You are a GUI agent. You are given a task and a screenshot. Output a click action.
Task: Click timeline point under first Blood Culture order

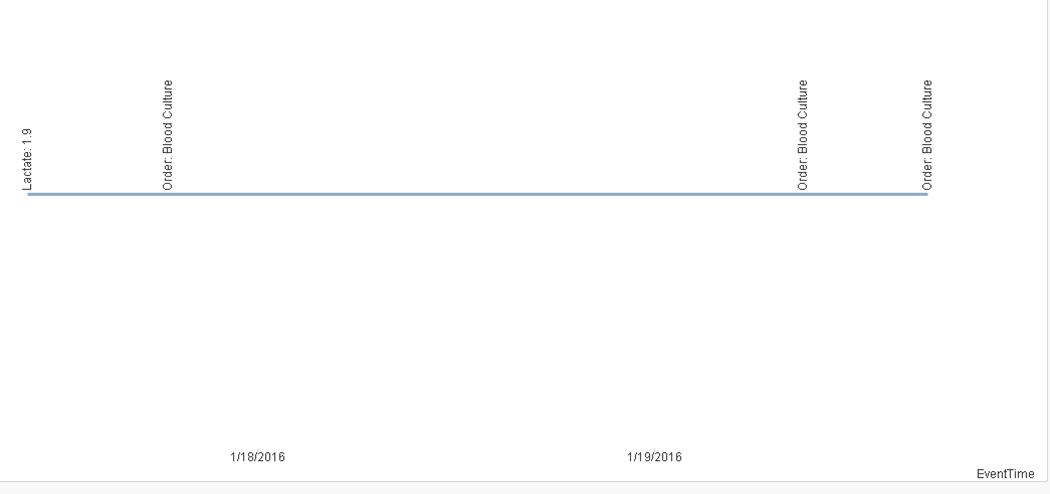pyautogui.click(x=168, y=194)
